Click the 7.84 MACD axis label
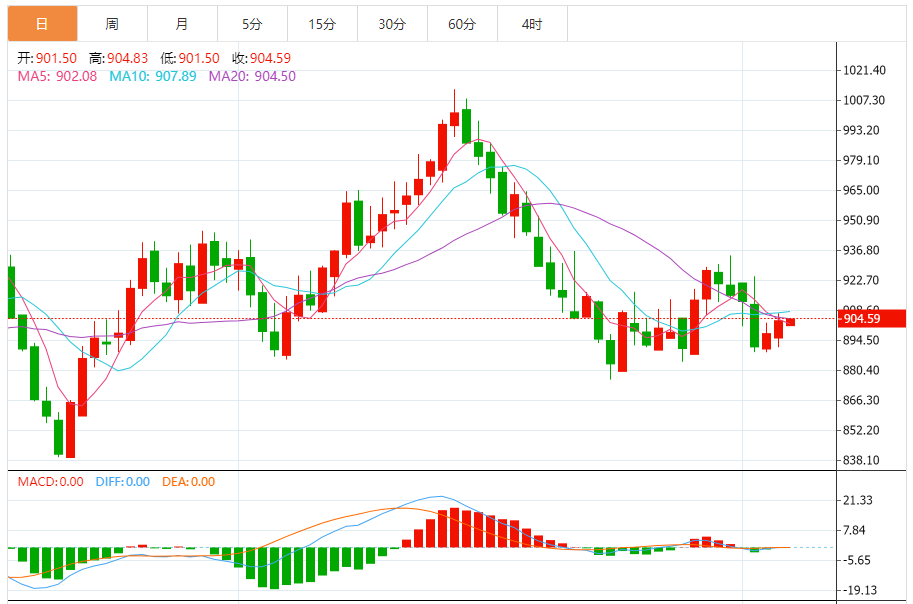913x604 pixels. point(854,531)
